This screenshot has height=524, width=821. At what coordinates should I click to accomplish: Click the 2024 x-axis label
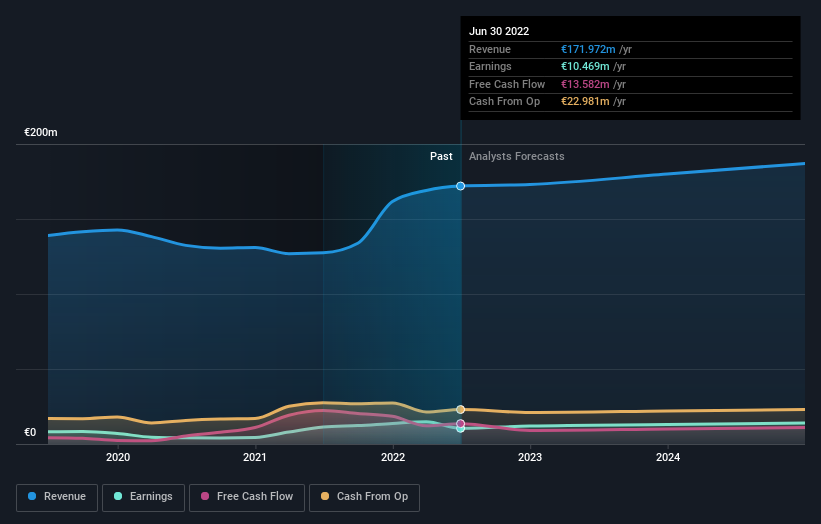coord(668,457)
